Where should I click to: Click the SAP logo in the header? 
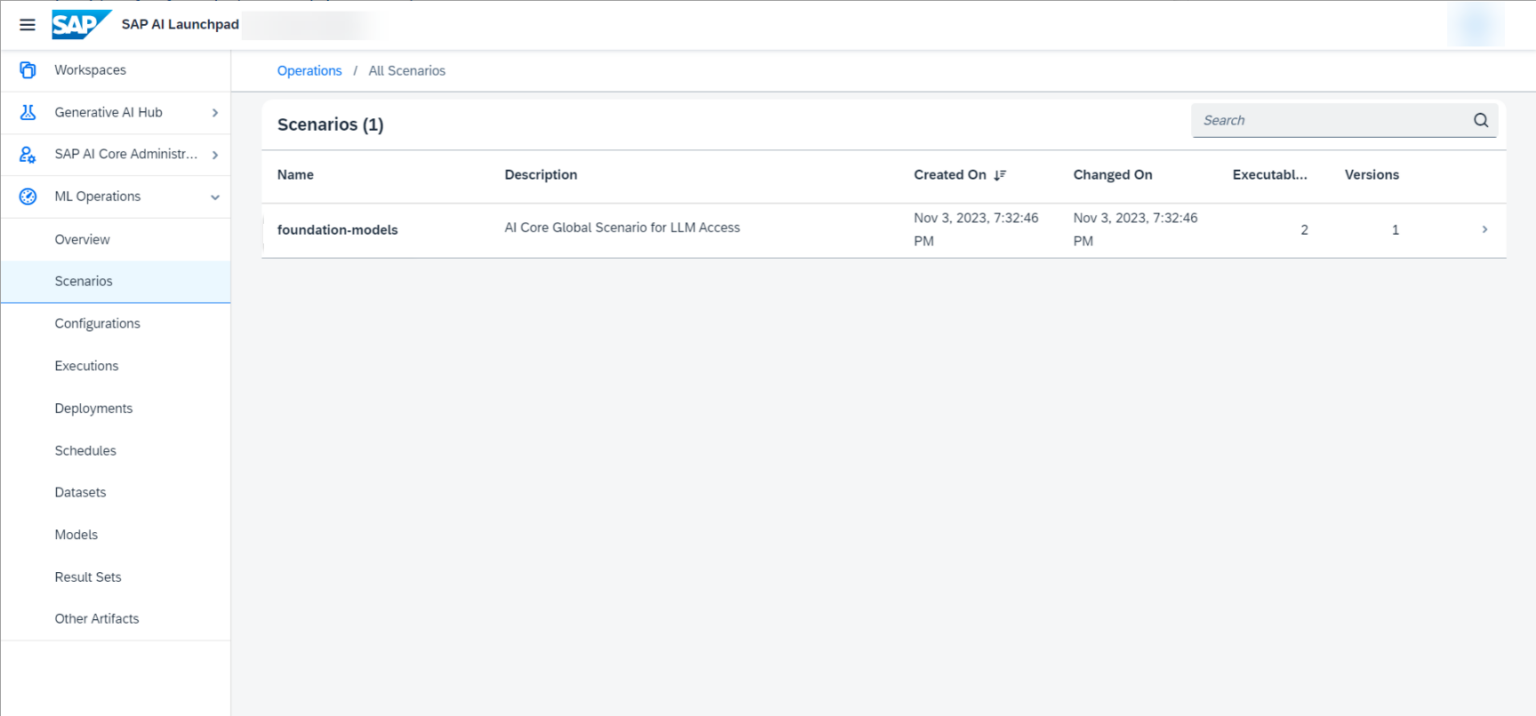pos(81,24)
